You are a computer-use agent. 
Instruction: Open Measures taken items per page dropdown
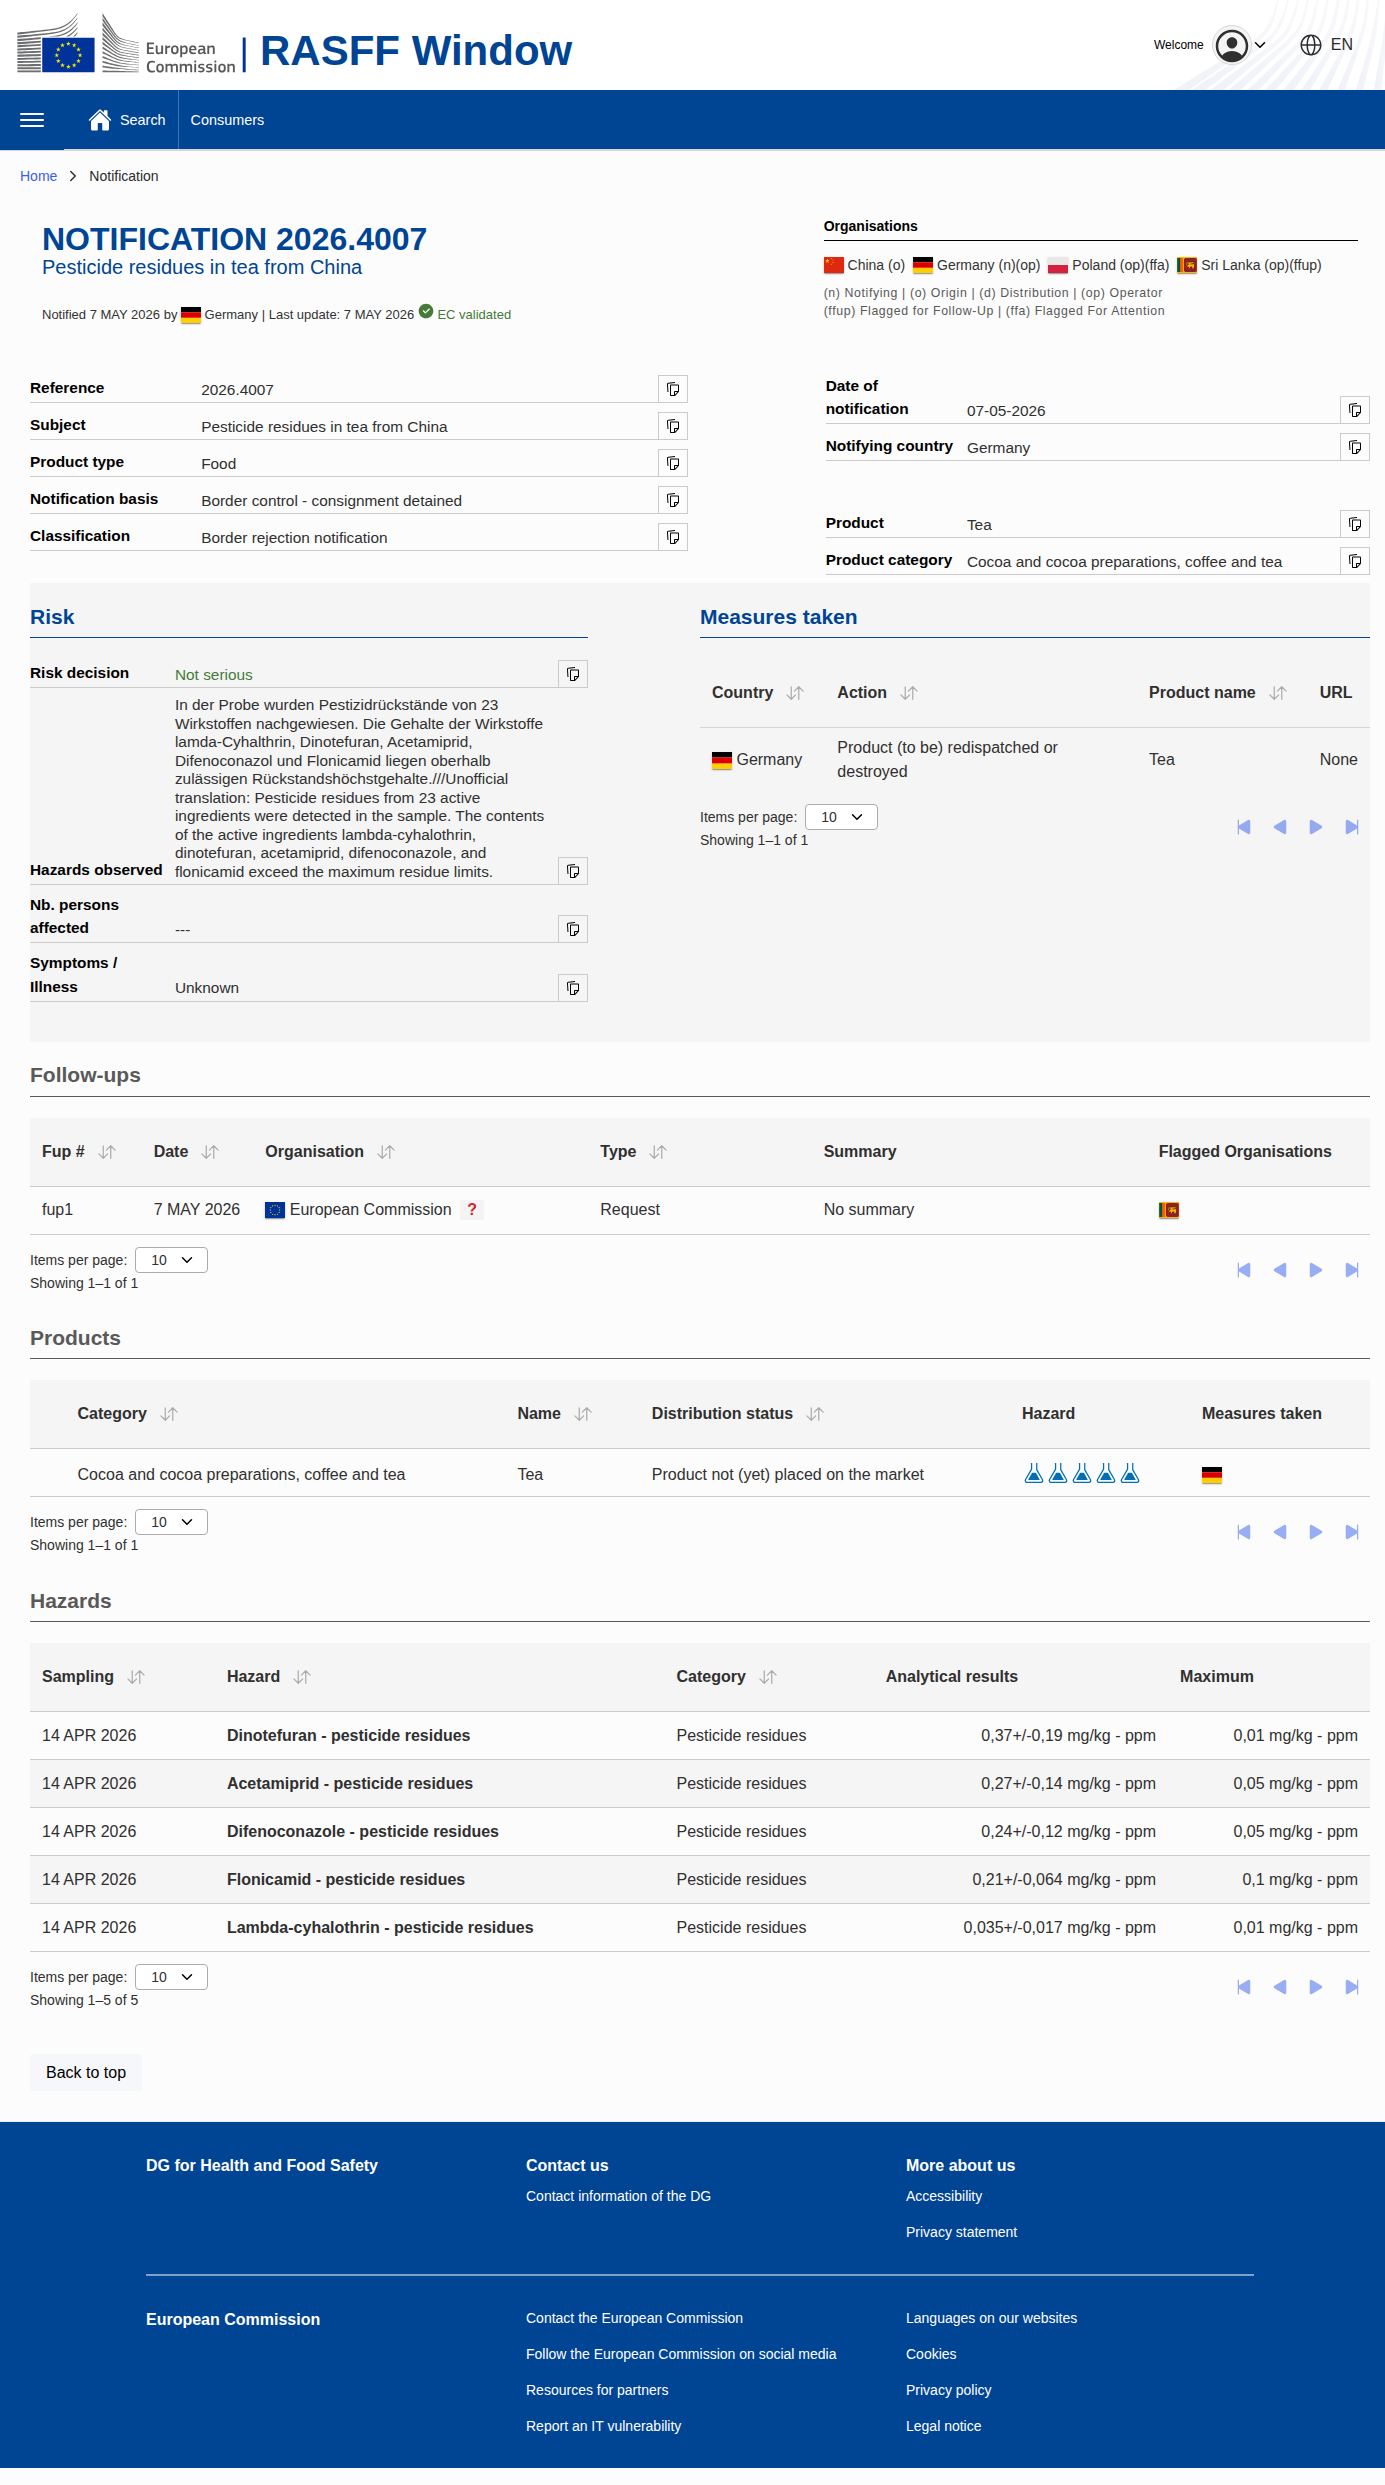point(841,817)
